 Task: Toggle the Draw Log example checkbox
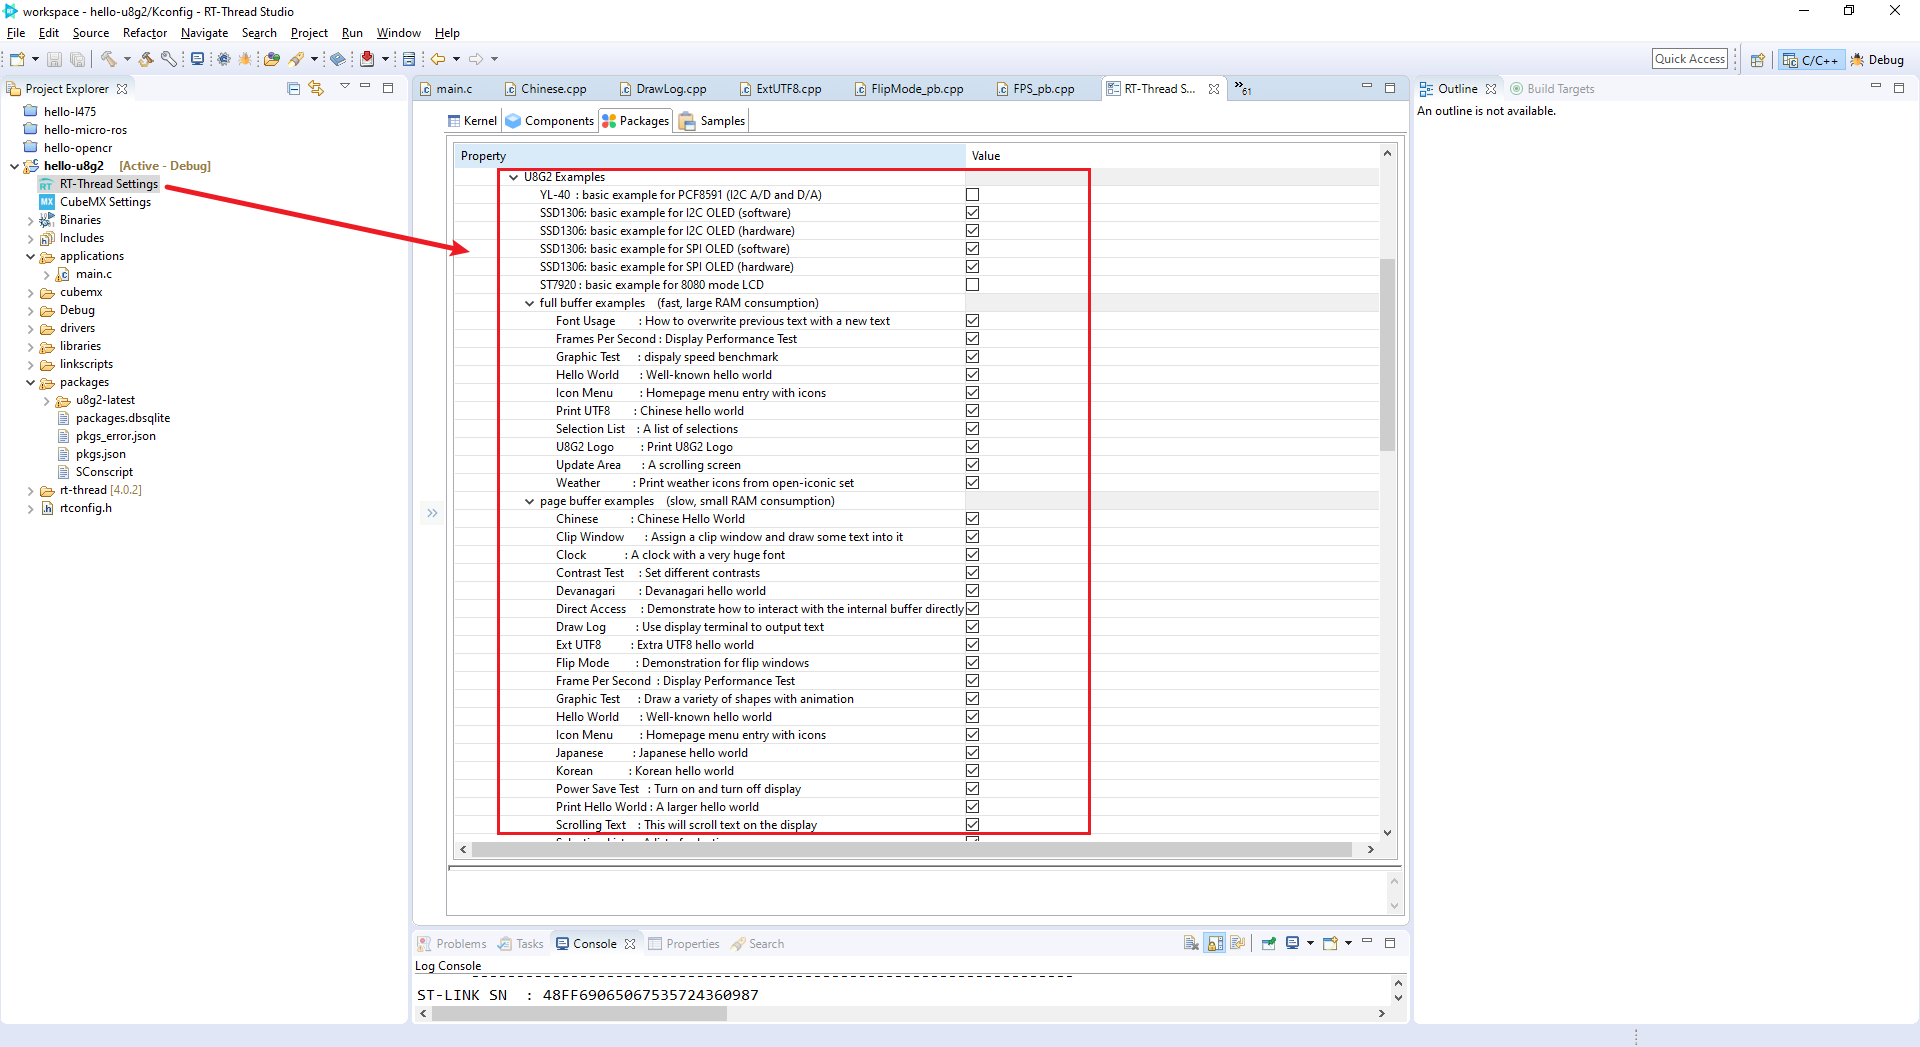[x=972, y=627]
